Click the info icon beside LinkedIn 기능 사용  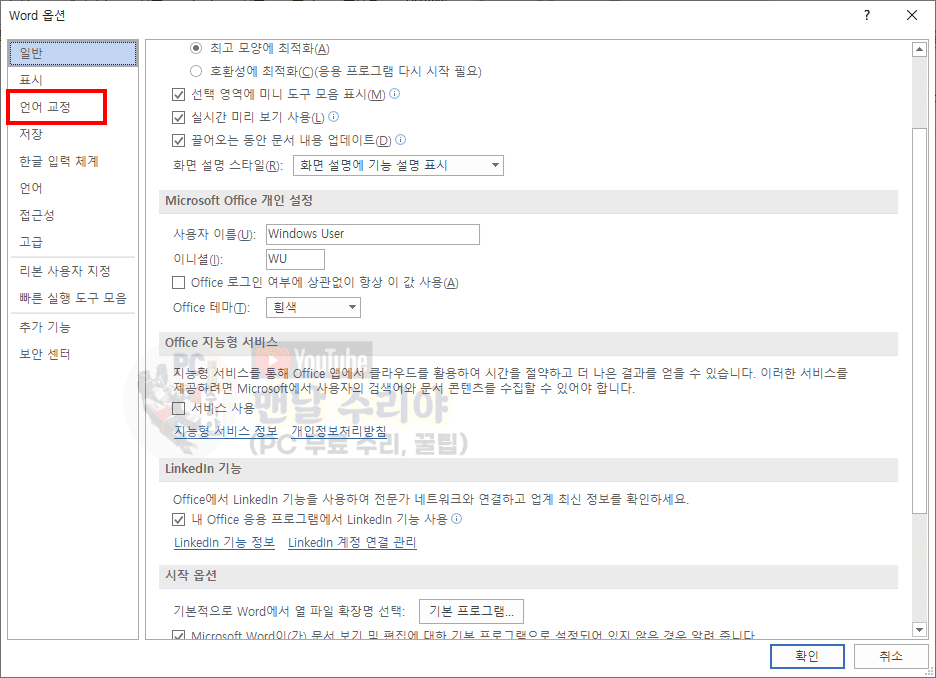(457, 519)
